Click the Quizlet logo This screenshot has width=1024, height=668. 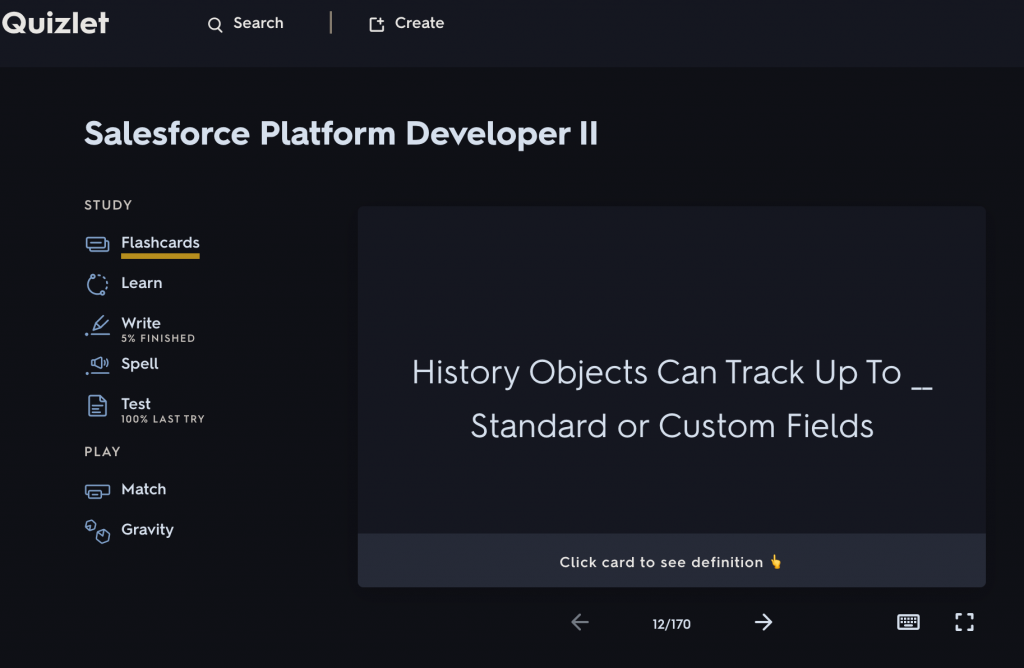(55, 23)
